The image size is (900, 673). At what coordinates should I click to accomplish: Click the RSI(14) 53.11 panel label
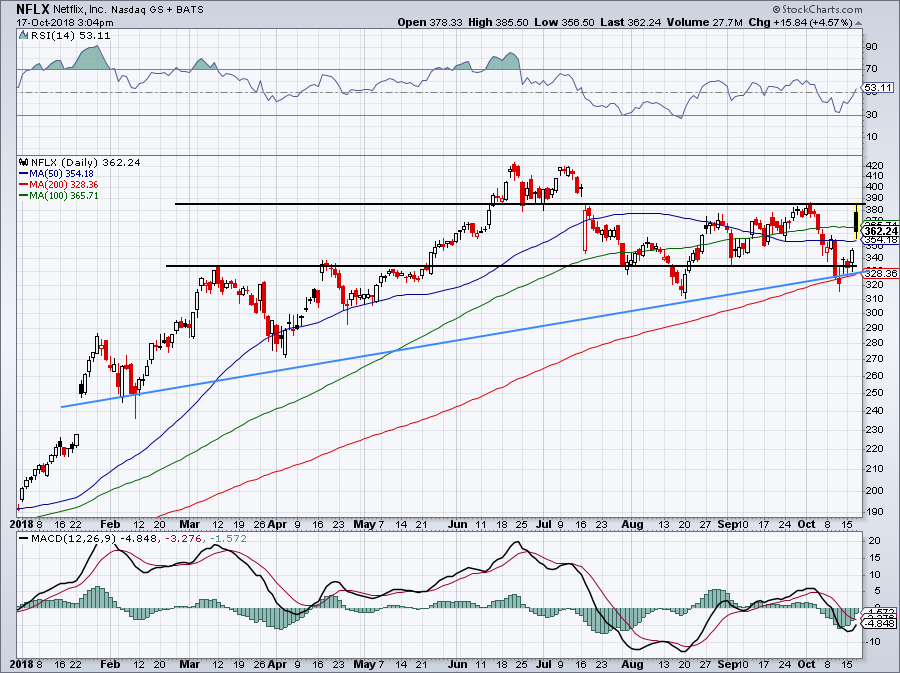70,35
